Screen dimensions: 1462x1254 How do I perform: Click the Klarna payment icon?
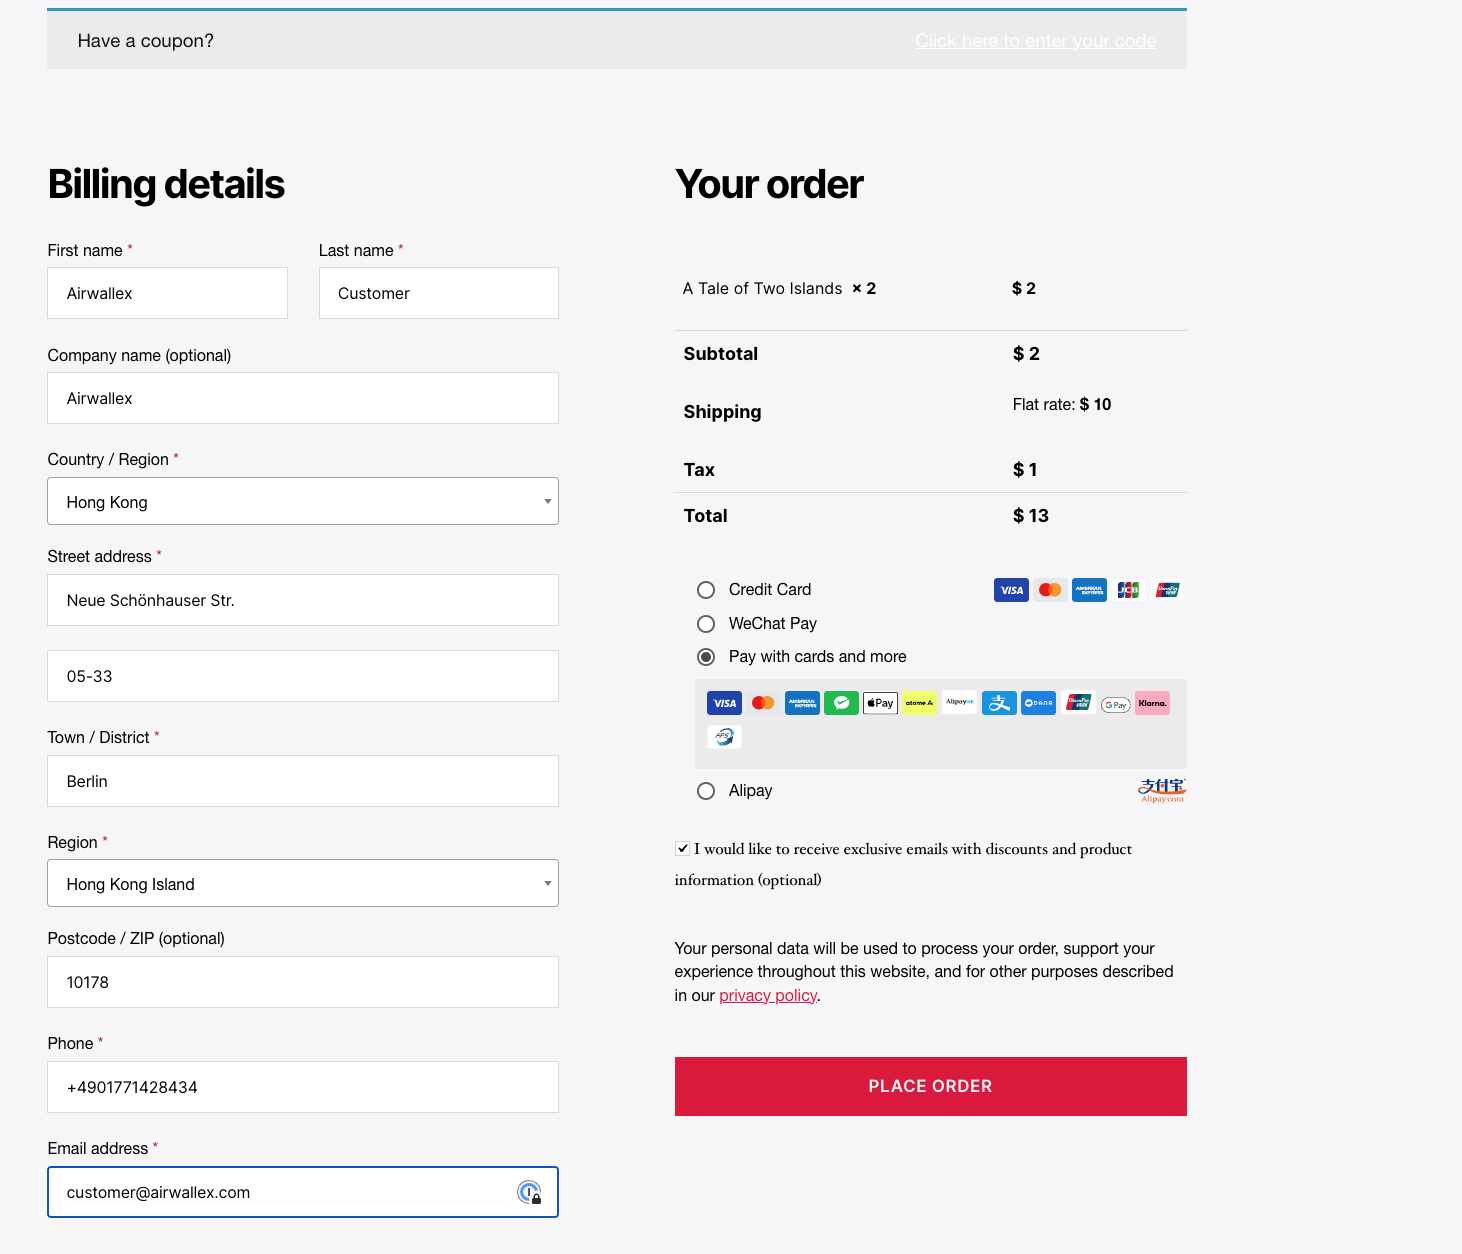tap(1152, 703)
